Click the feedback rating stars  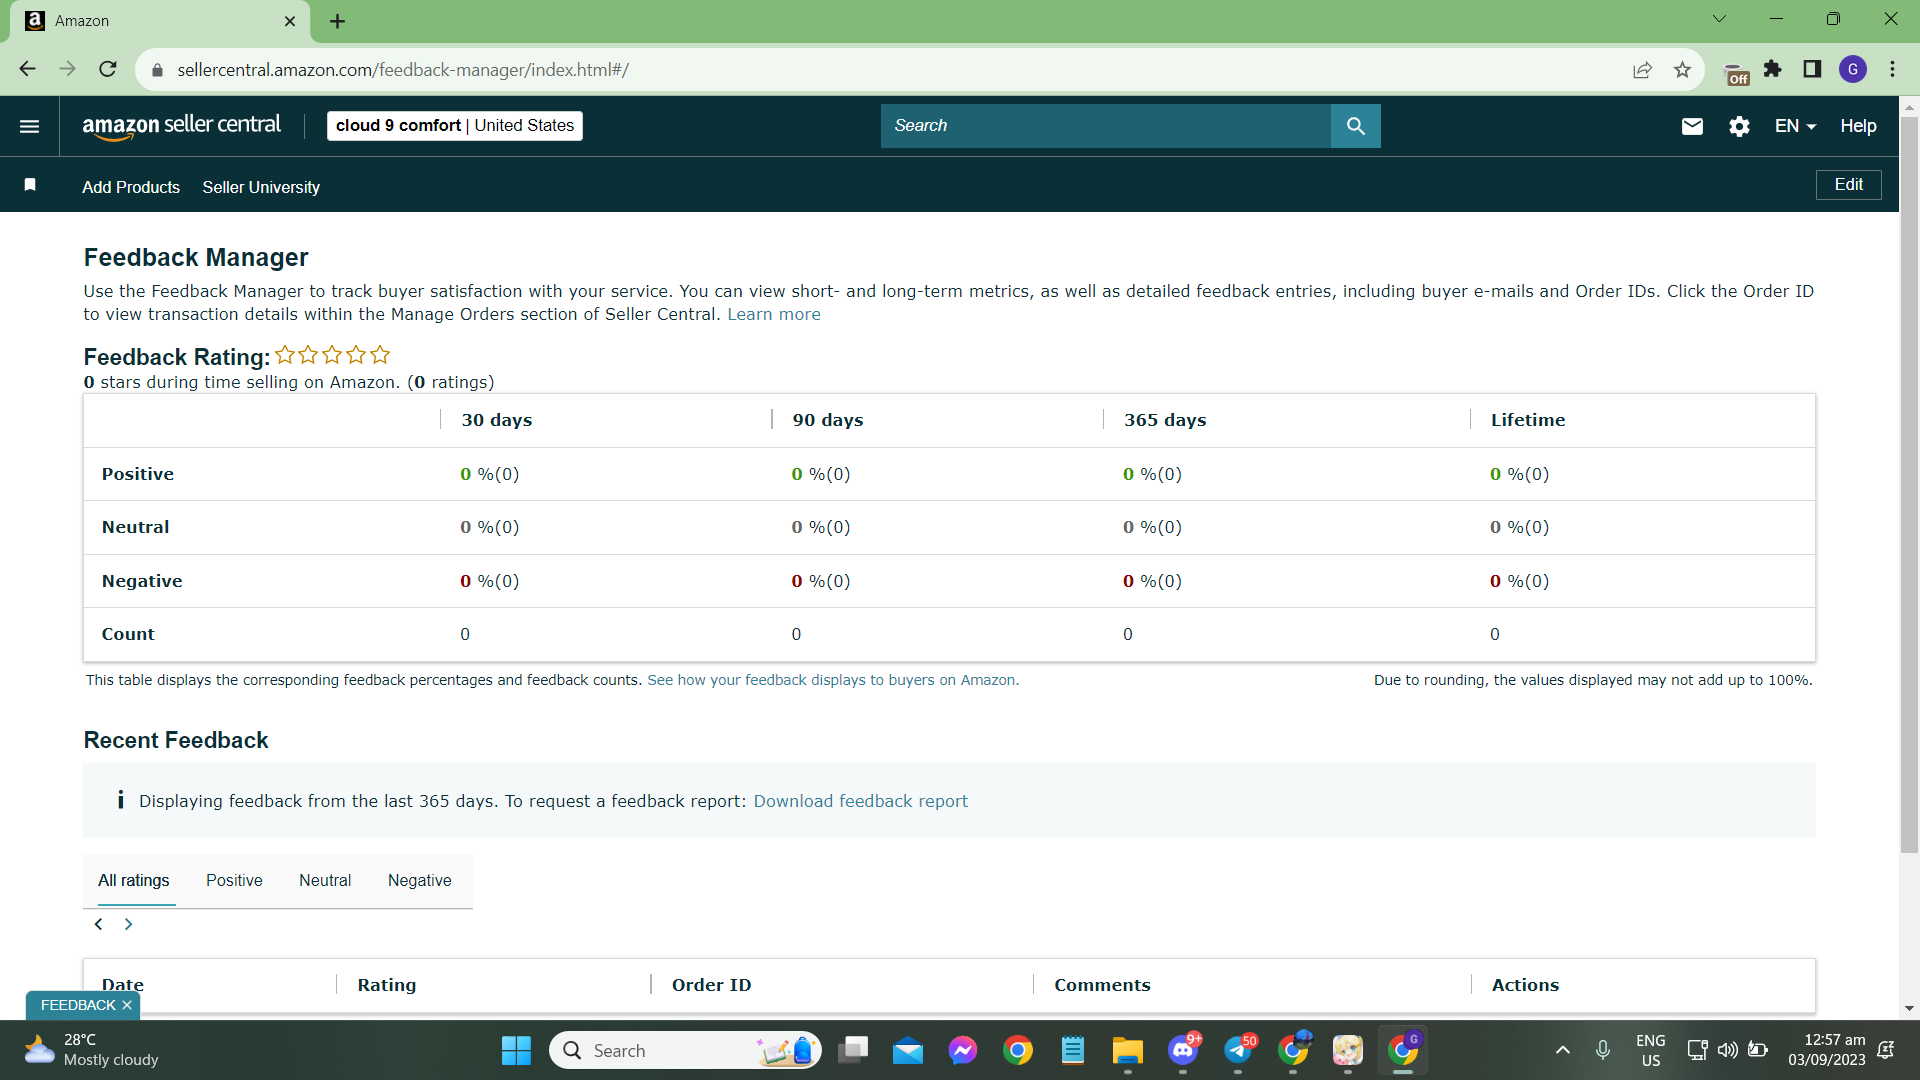pos(332,355)
